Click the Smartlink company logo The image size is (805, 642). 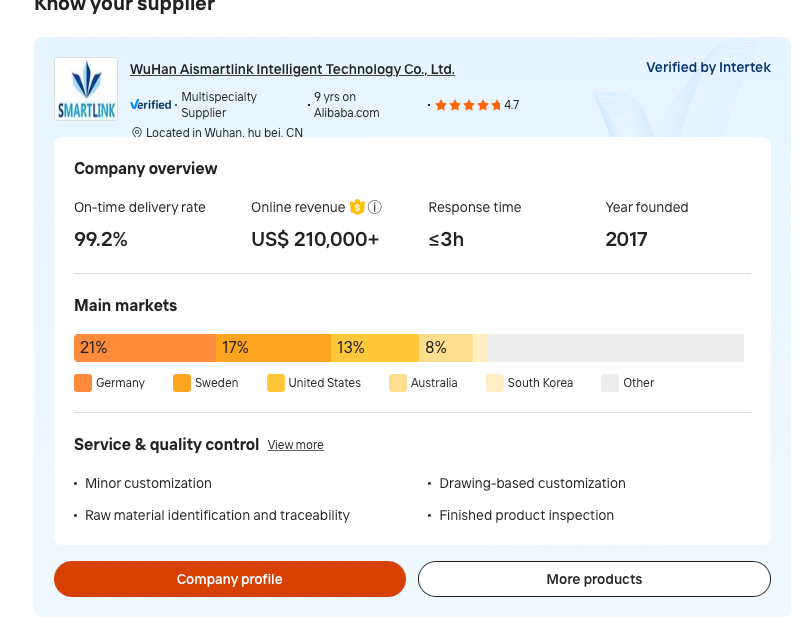86,89
